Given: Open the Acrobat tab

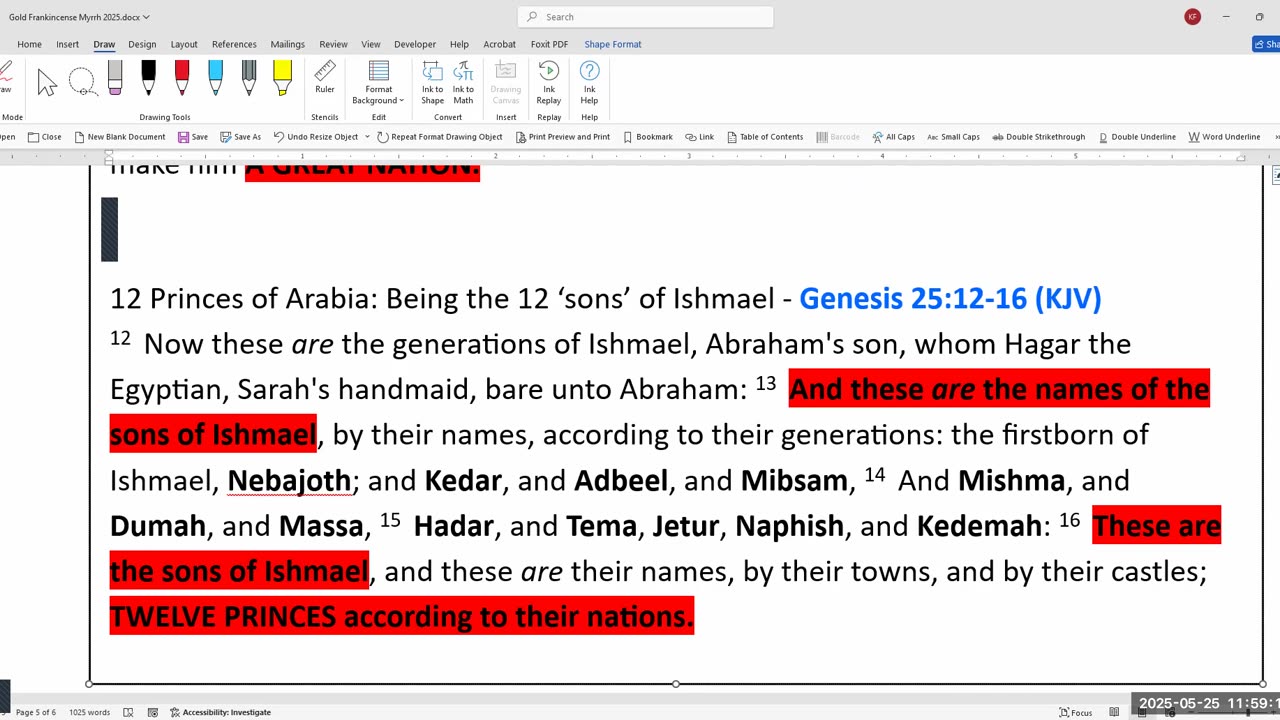Looking at the screenshot, I should pos(500,44).
